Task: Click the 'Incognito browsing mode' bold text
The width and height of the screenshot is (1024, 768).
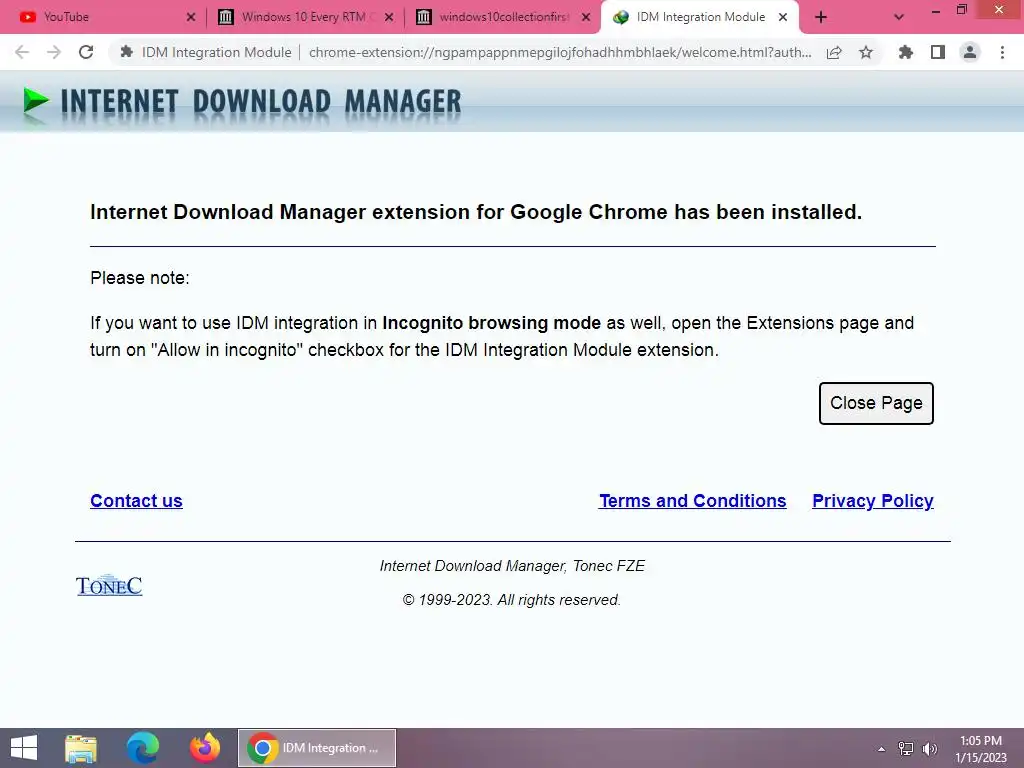Action: tap(491, 323)
